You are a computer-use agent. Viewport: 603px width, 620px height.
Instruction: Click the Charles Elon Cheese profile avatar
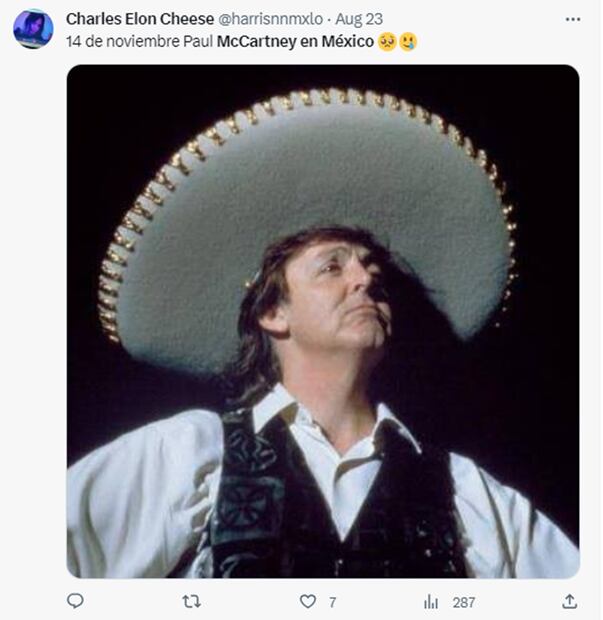point(33,29)
